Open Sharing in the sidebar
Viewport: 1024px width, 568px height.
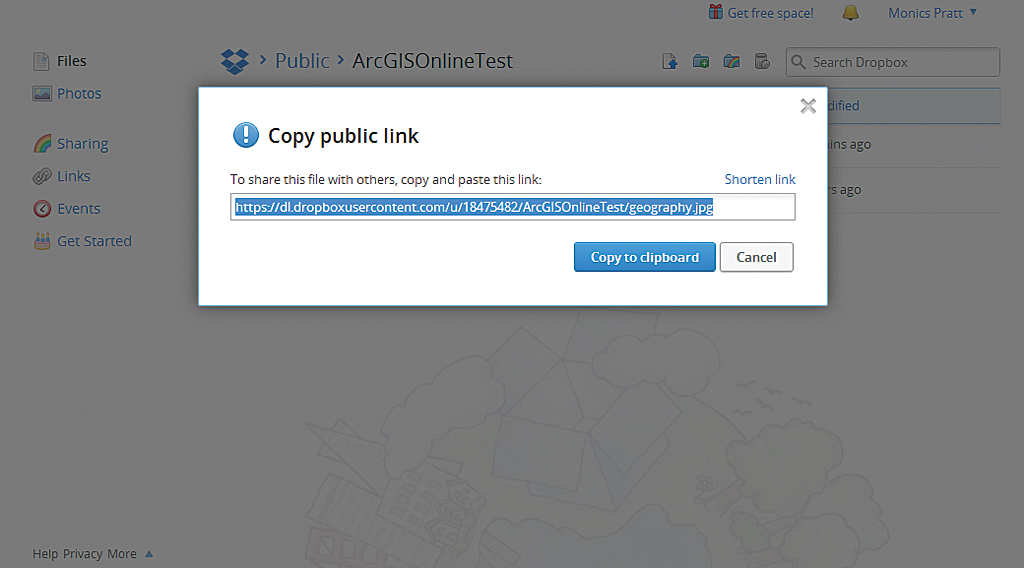point(82,144)
